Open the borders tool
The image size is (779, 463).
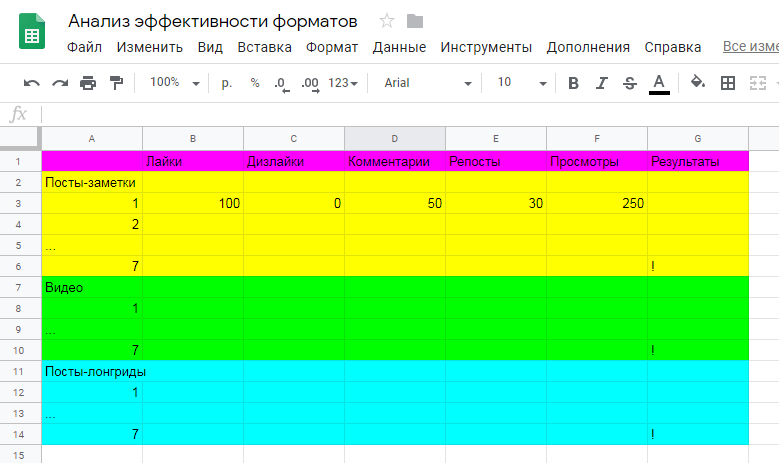pyautogui.click(x=728, y=83)
